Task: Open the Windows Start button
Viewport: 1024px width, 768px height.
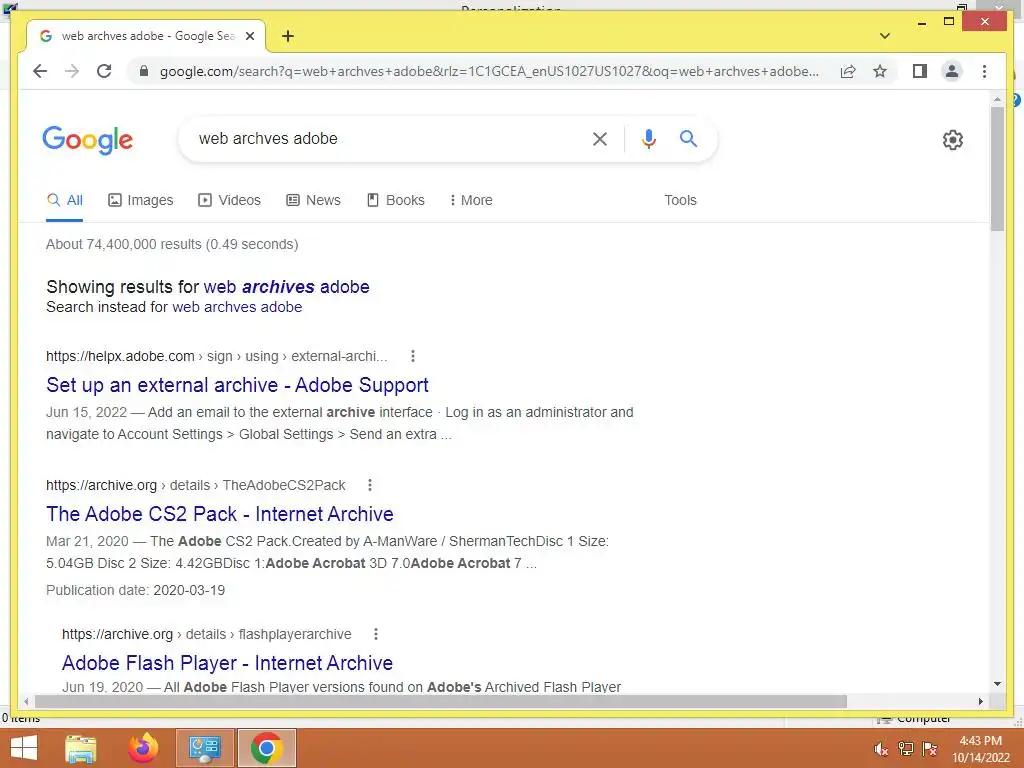Action: pos(24,748)
